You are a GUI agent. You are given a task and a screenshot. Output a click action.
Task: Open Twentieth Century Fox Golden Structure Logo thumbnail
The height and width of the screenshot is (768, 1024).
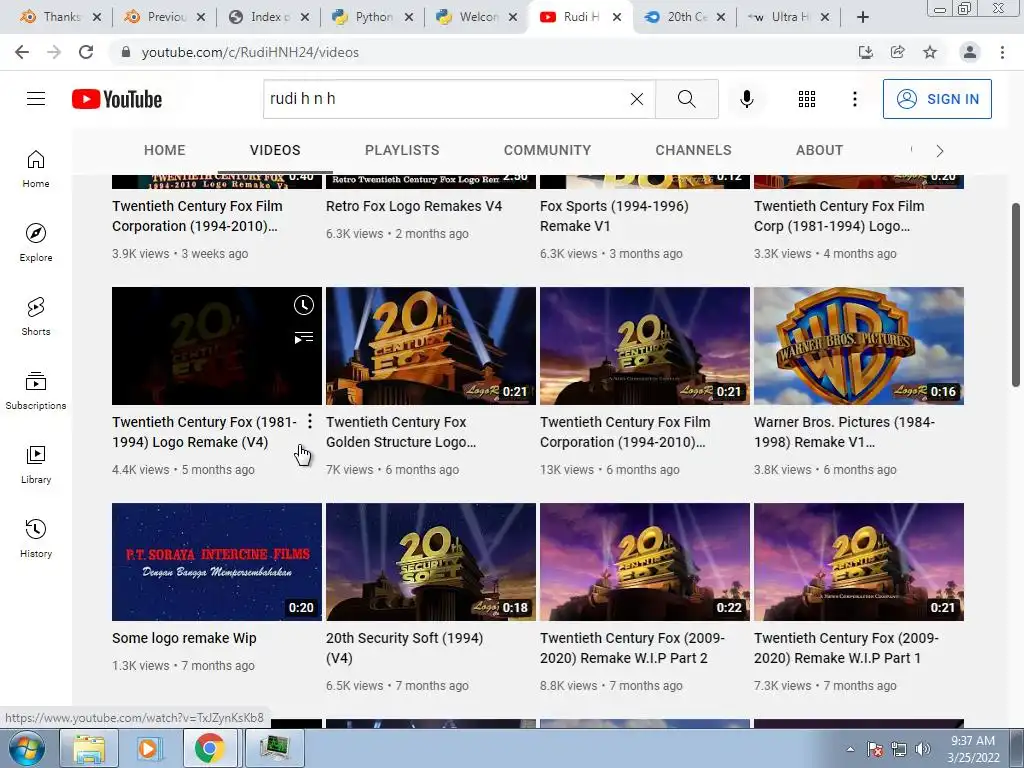(430, 345)
